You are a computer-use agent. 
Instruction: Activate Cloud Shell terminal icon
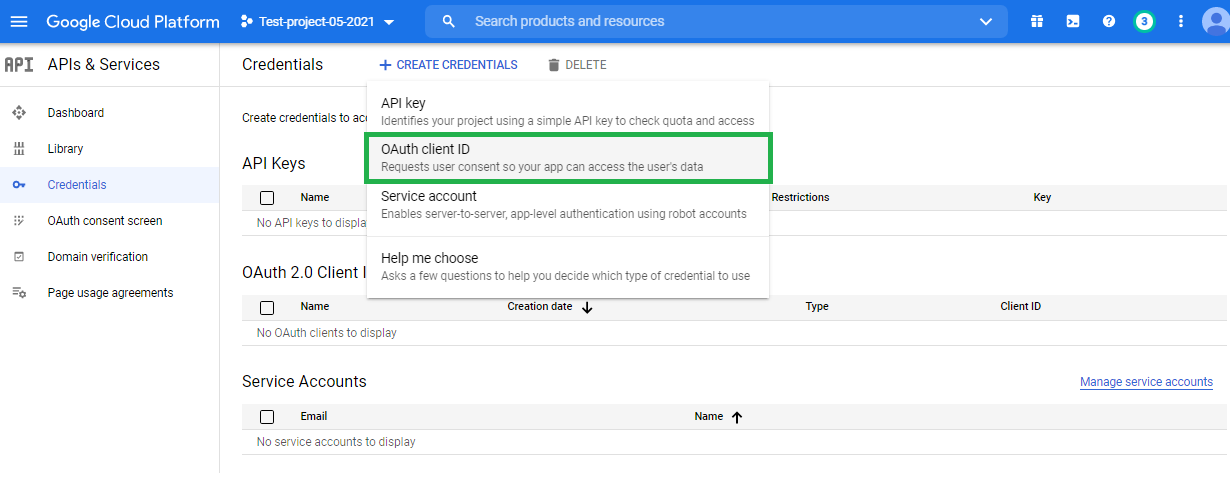click(x=1073, y=21)
